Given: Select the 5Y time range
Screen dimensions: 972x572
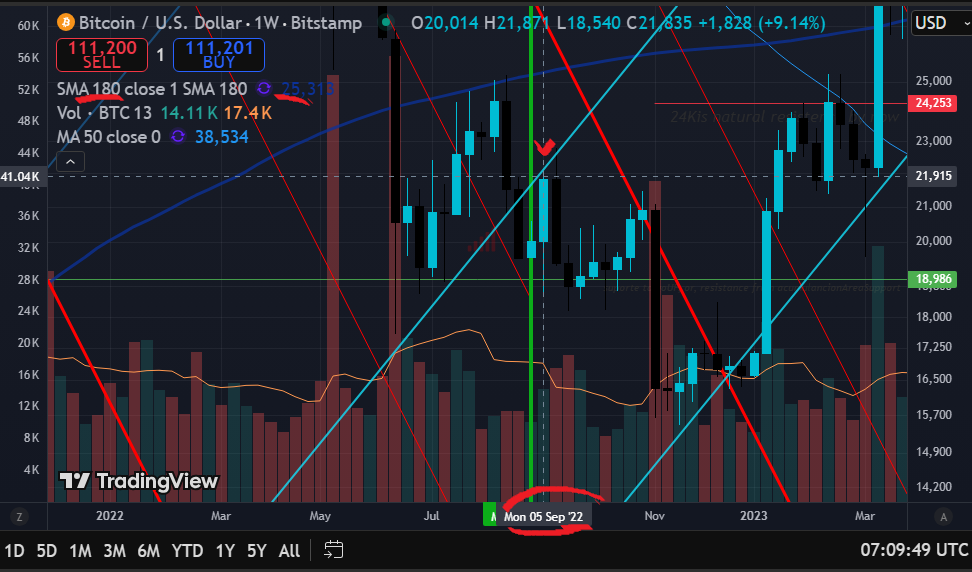Looking at the screenshot, I should (x=257, y=550).
